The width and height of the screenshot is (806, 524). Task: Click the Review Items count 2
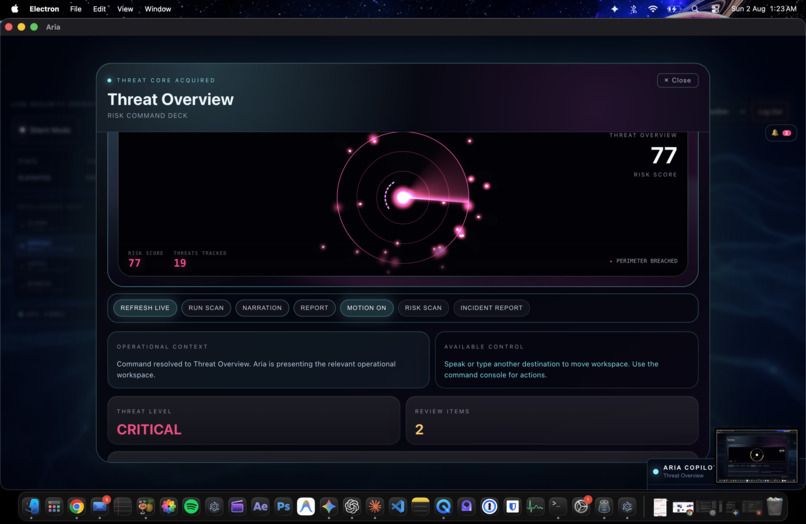coord(419,429)
